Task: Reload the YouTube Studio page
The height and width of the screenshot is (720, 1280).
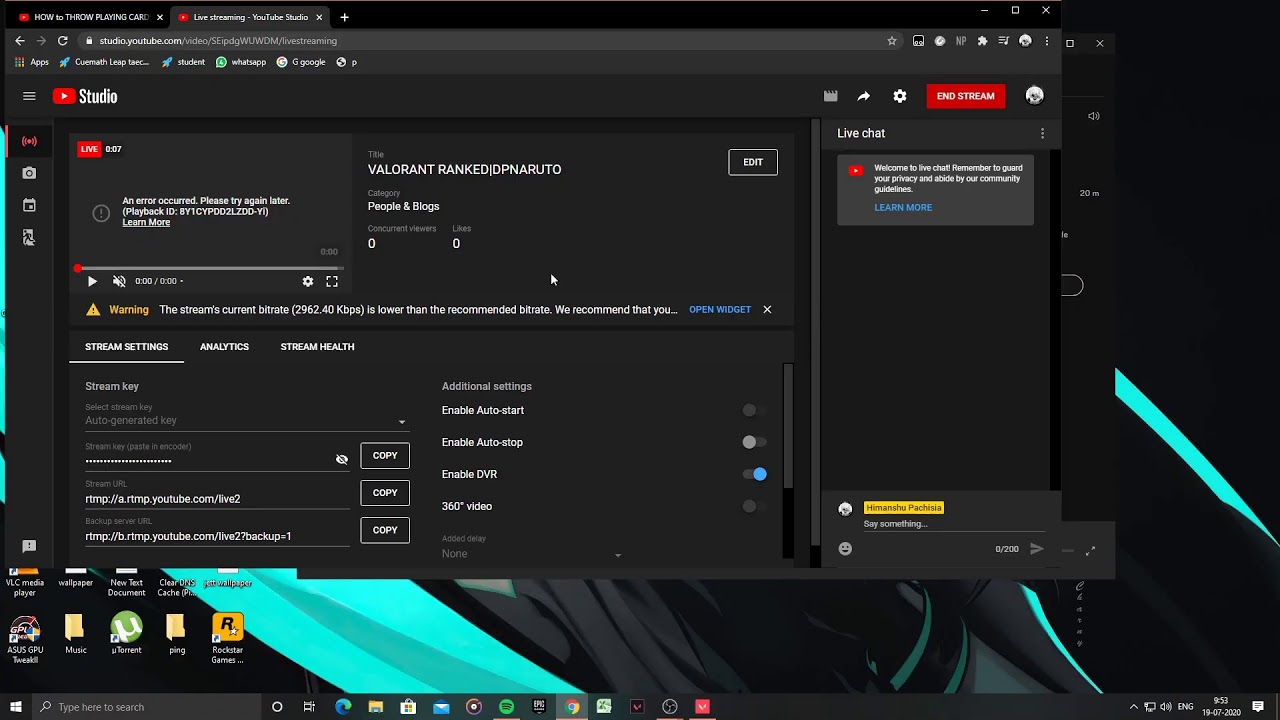Action: (62, 41)
